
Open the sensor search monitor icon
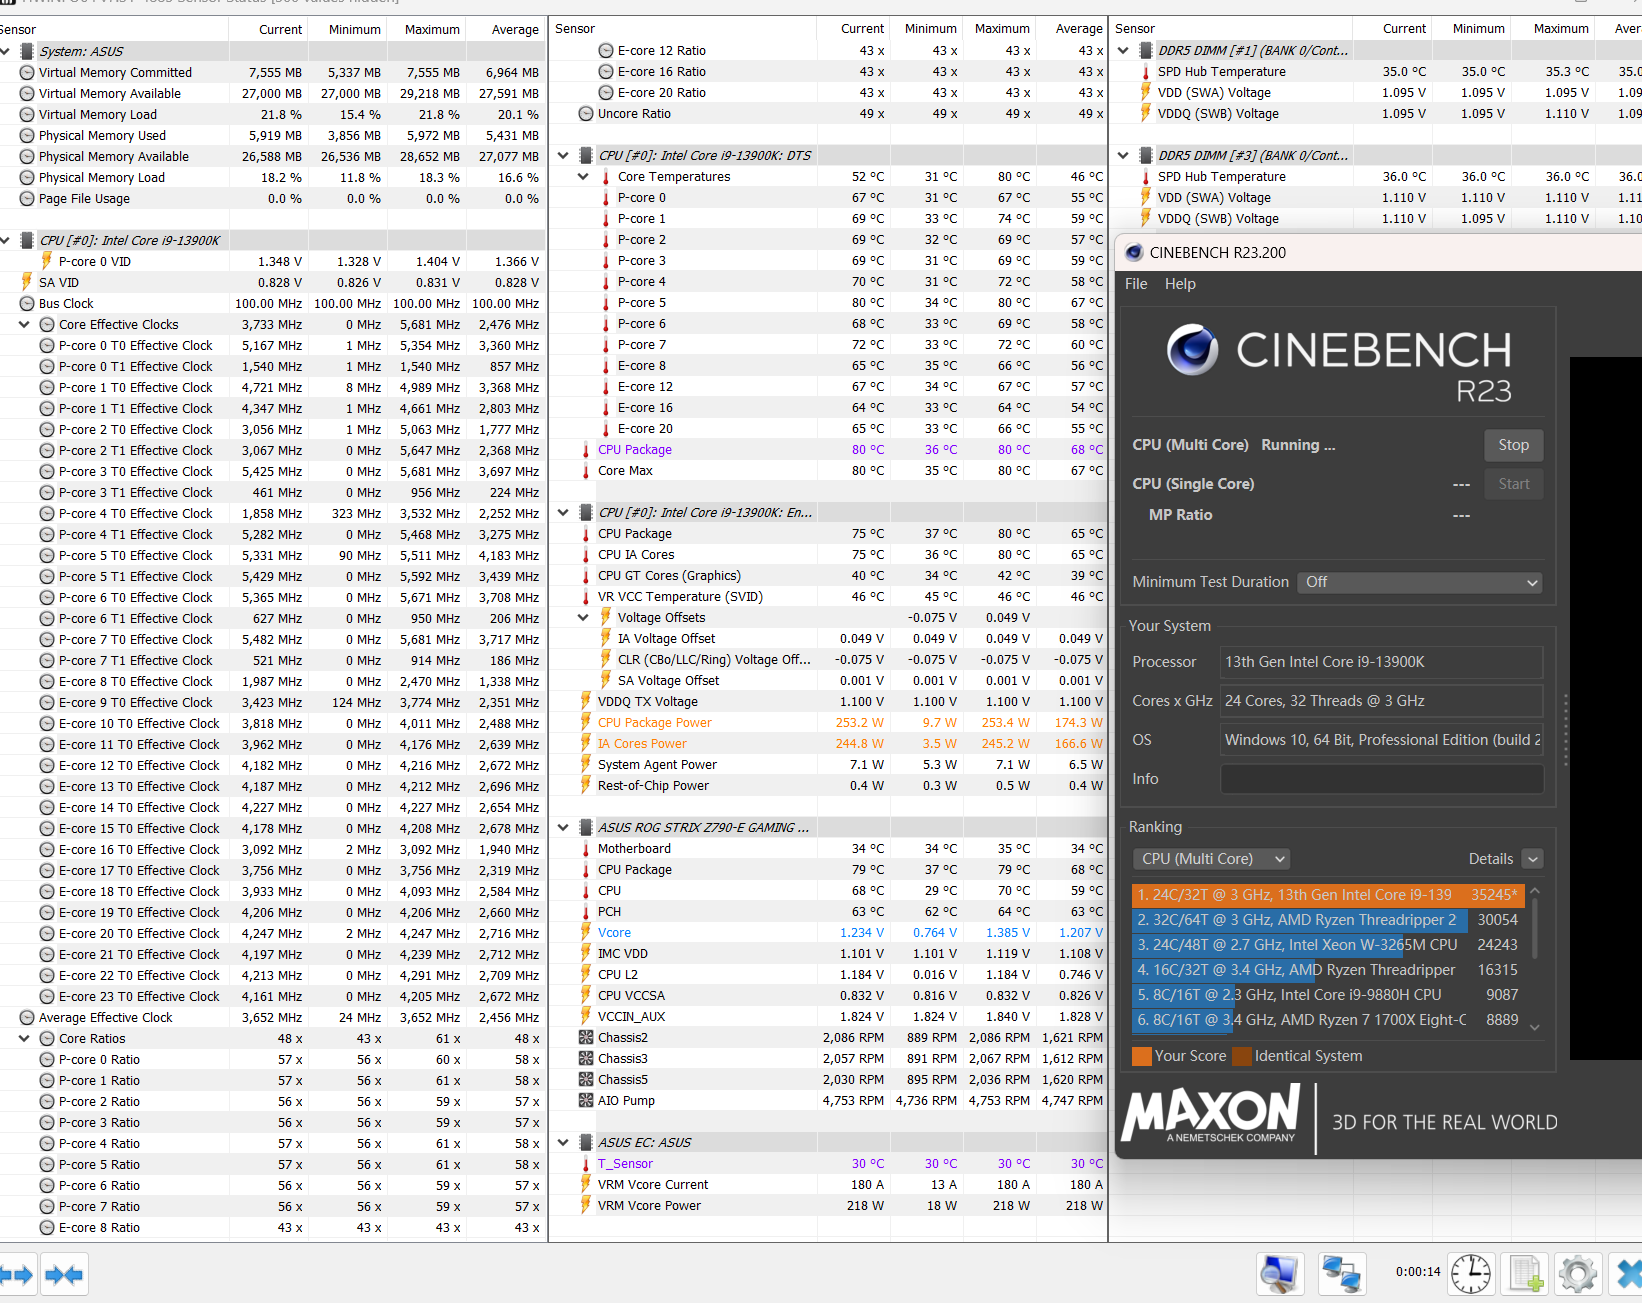click(x=1280, y=1274)
